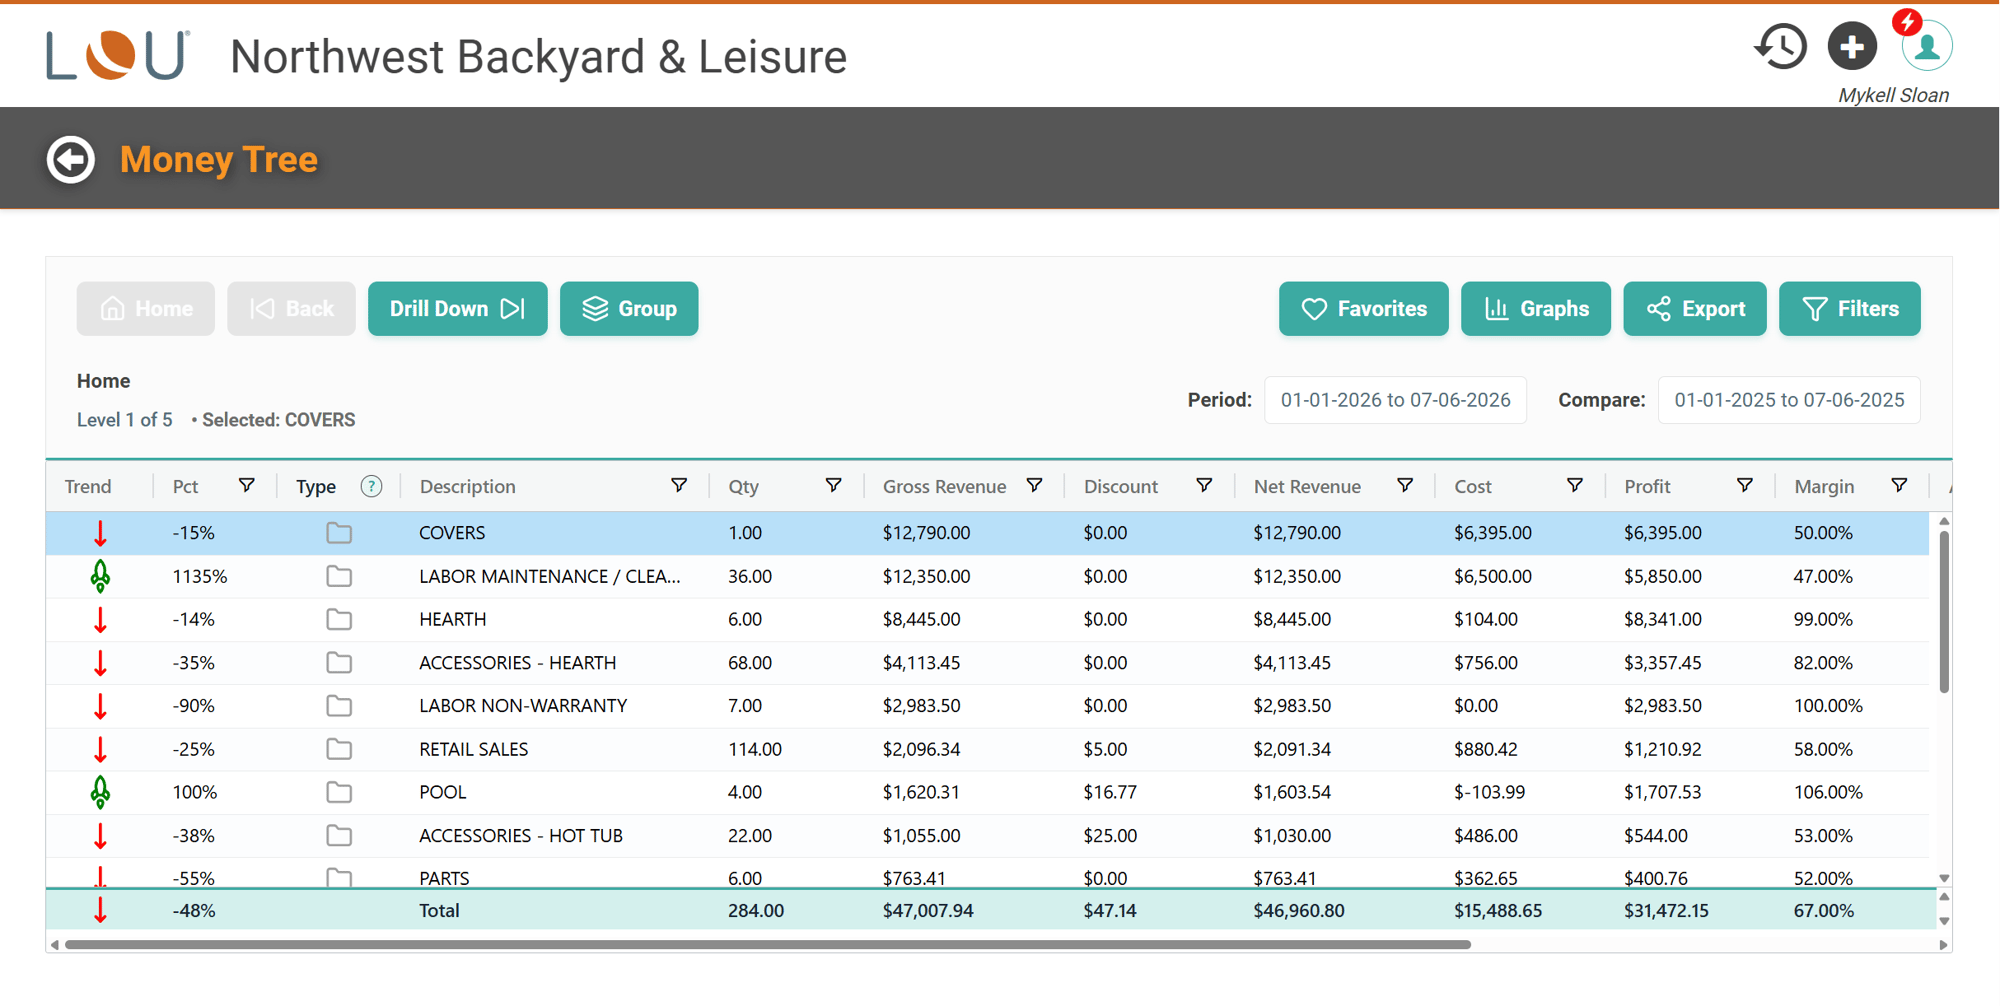Click the POOL row green rocket trend icon
The height and width of the screenshot is (1006, 2000).
[x=100, y=792]
